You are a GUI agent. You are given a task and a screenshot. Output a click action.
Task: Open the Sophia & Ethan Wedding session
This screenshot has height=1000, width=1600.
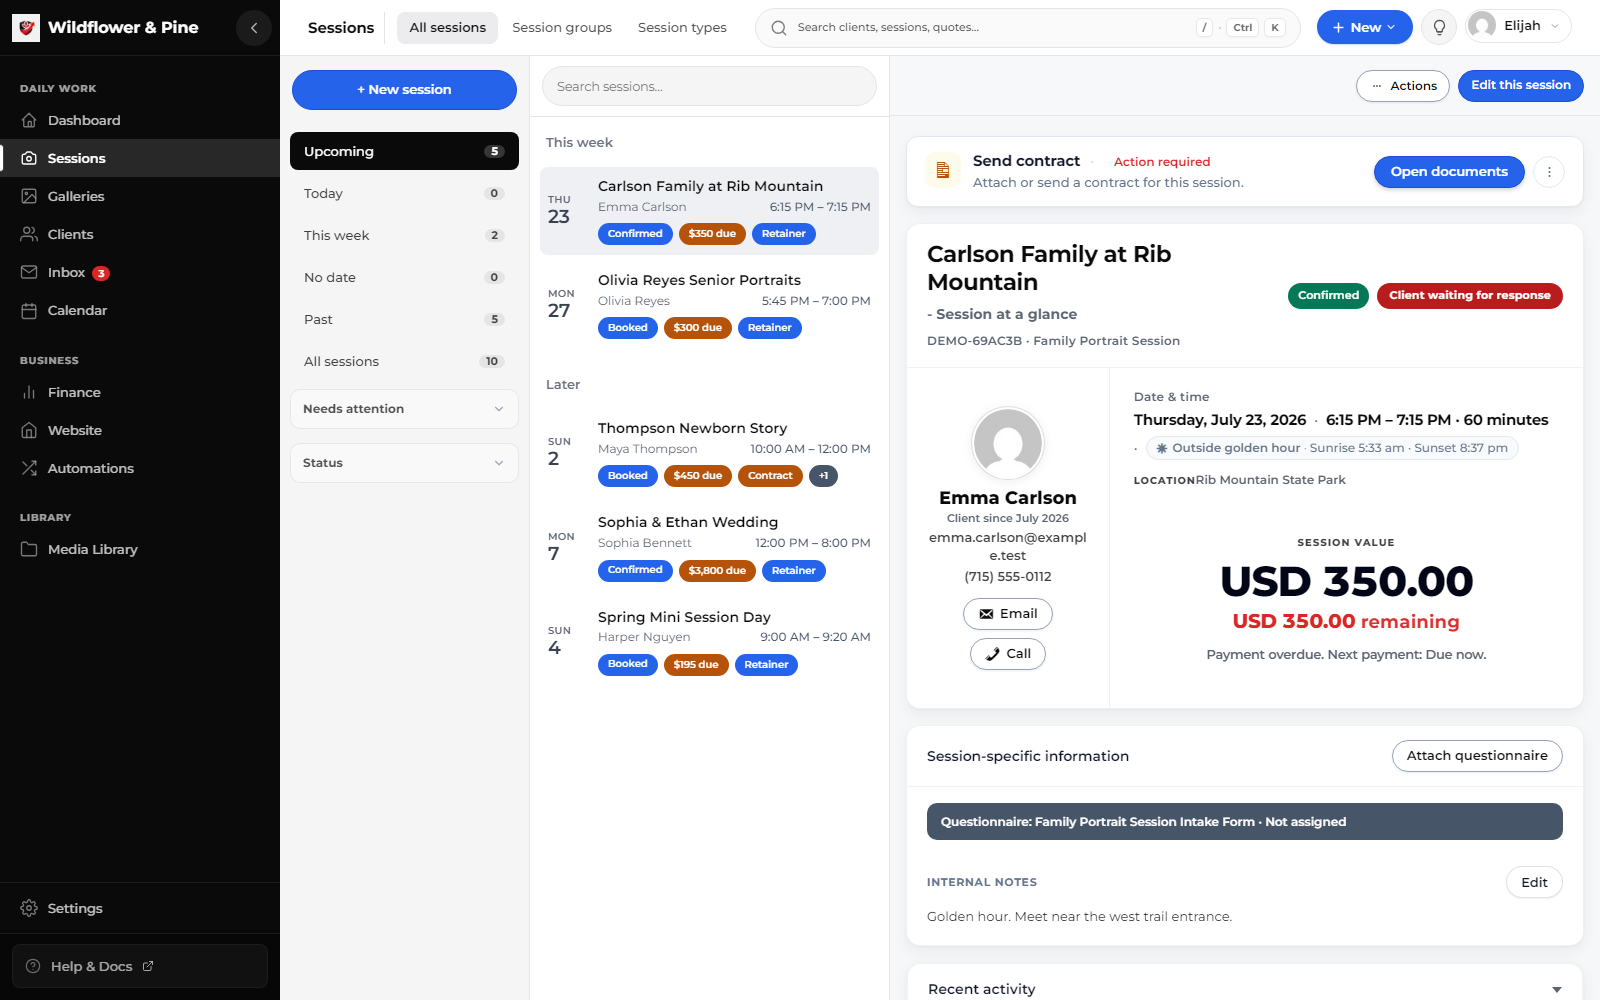click(709, 547)
